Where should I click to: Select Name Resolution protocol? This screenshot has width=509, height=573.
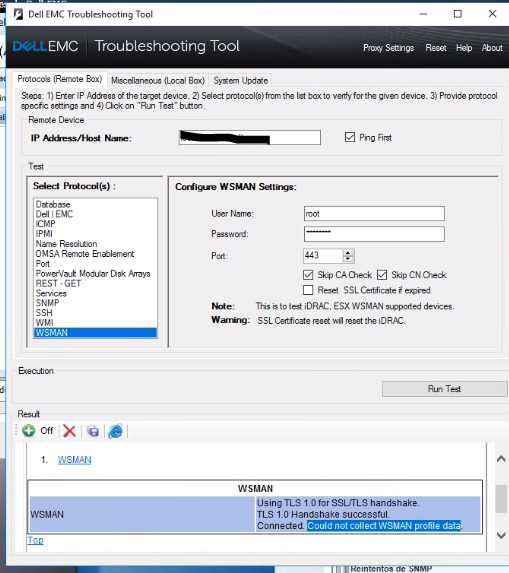(x=95, y=244)
